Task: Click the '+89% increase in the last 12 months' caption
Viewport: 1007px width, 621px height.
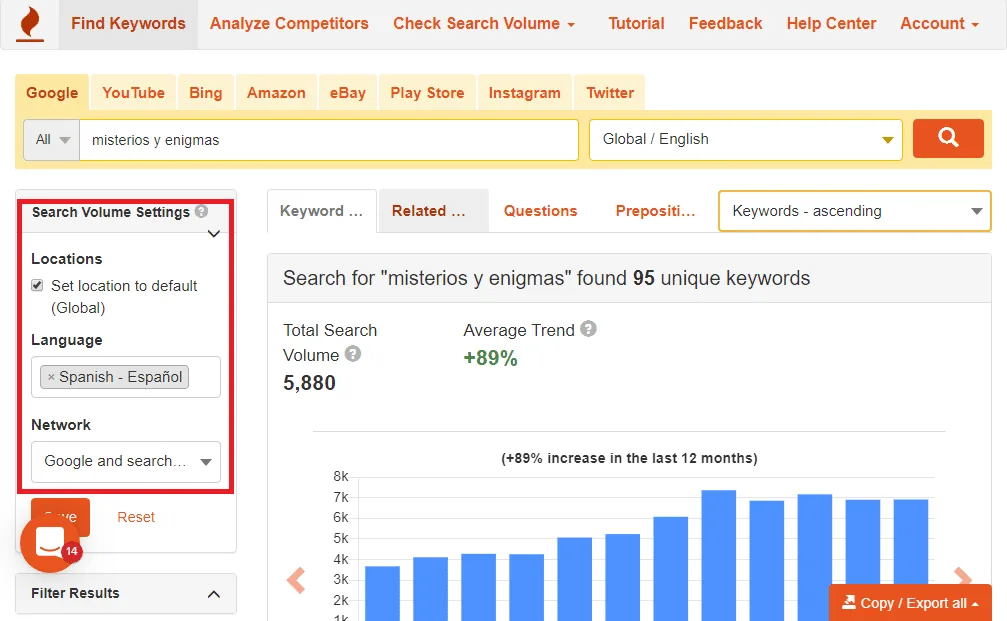Action: click(x=629, y=458)
